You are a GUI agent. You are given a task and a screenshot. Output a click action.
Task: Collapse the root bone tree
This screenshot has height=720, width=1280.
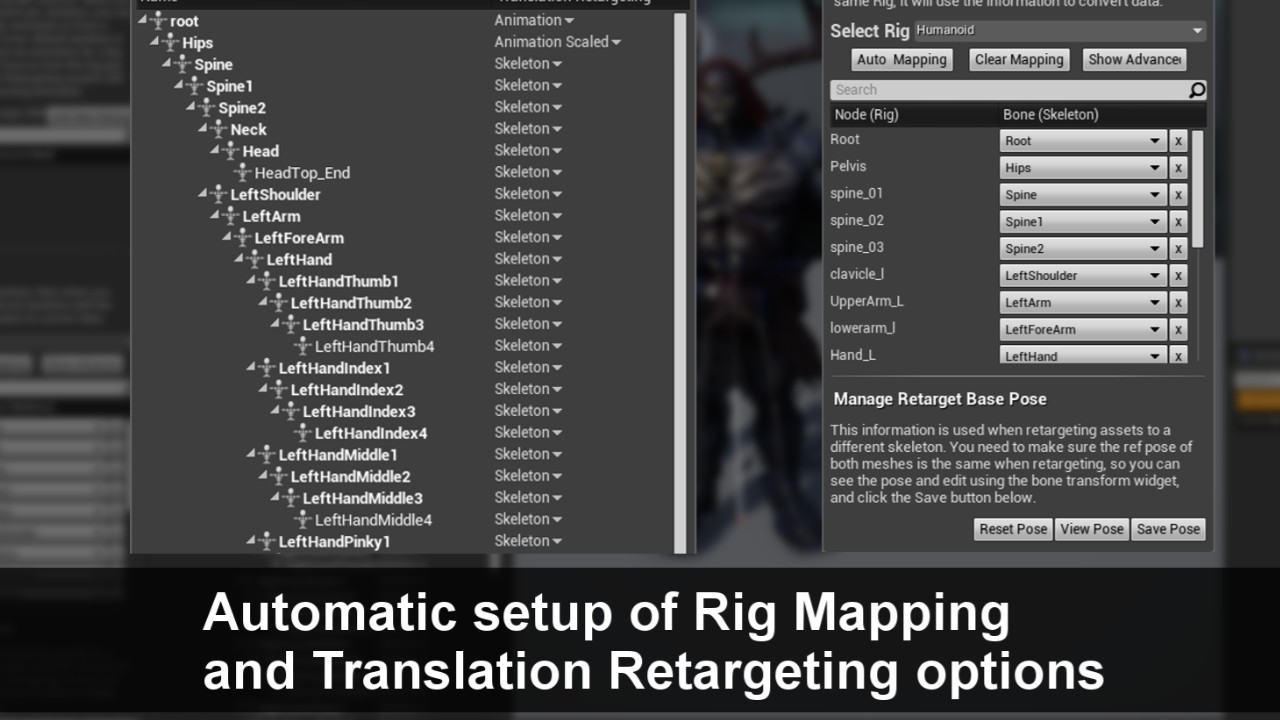click(142, 21)
